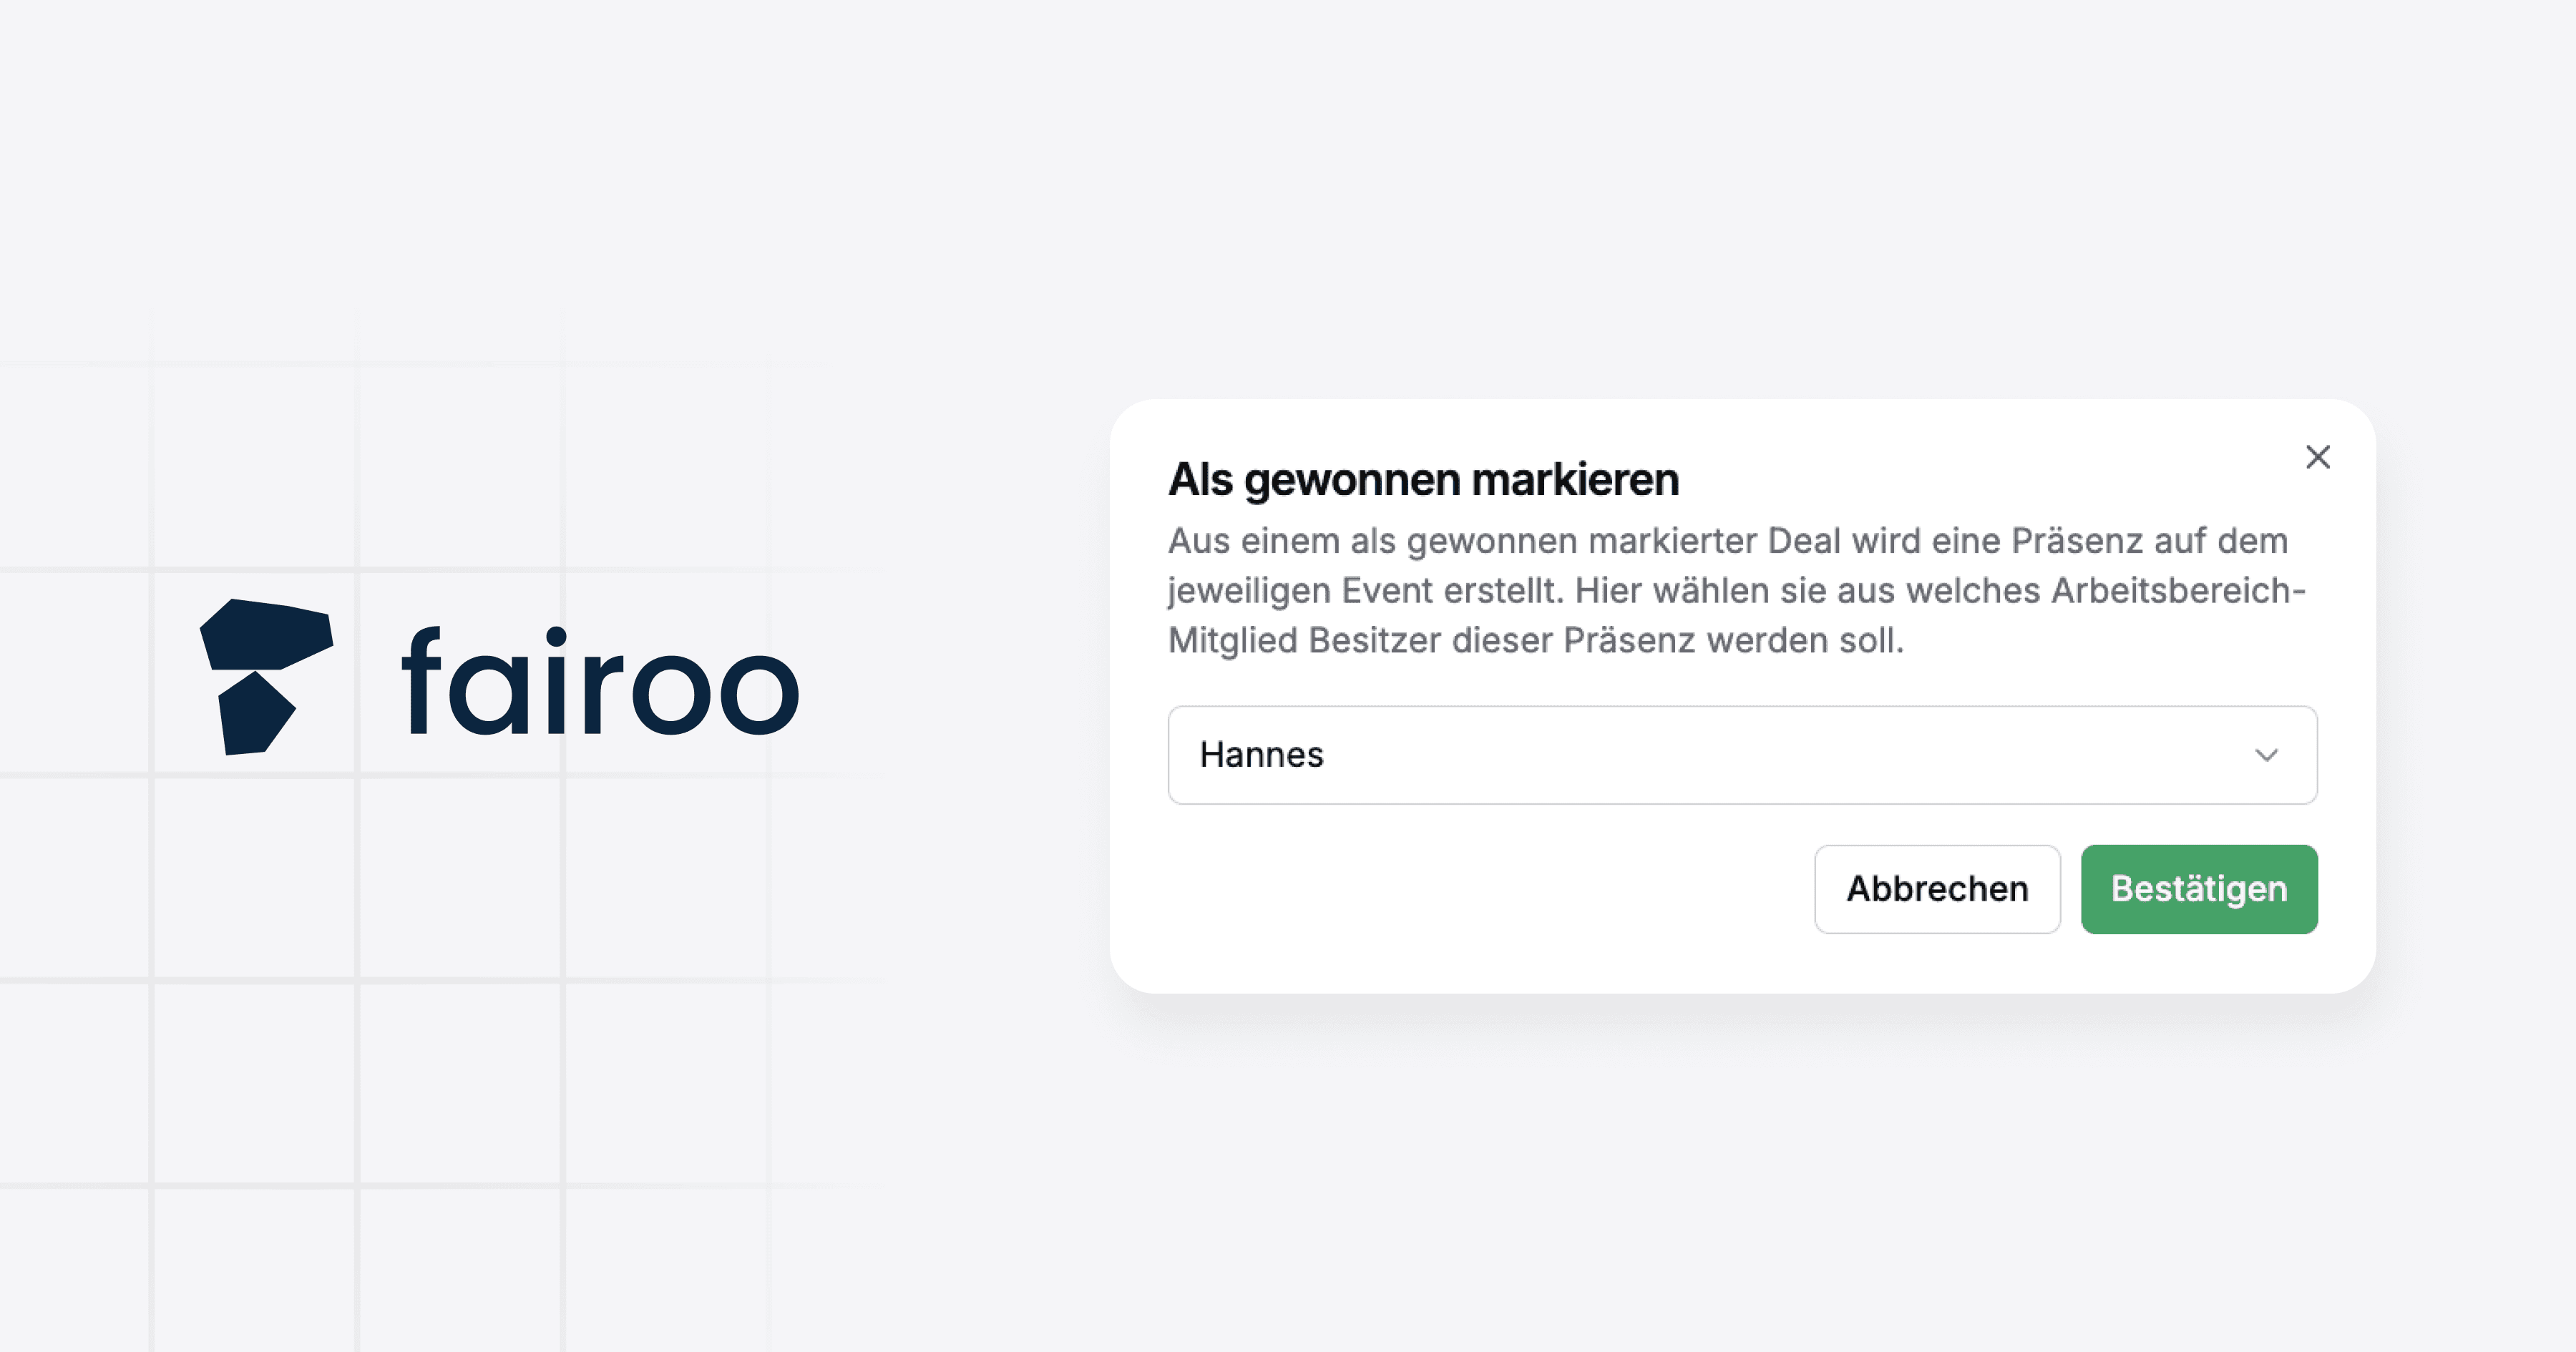Click the chevron icon in the Hannes field
The height and width of the screenshot is (1352, 2576).
[x=2267, y=755]
